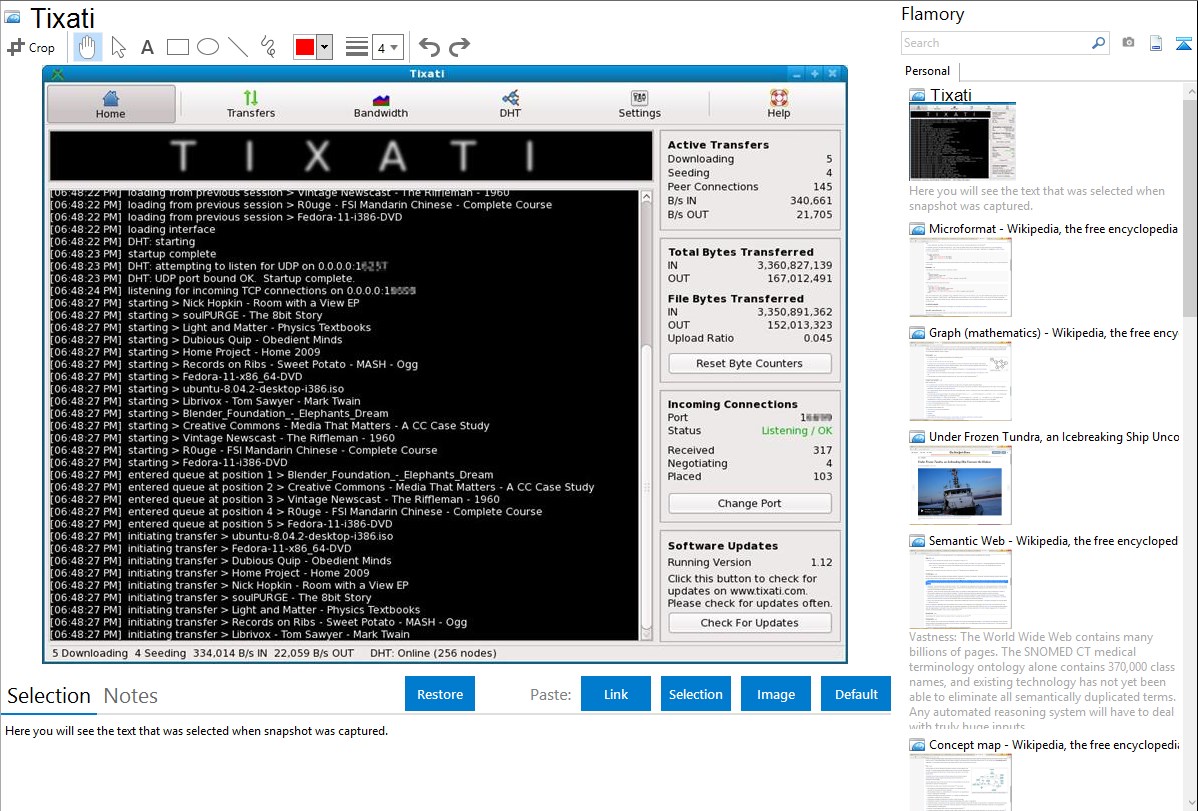Click the line thickness icon
This screenshot has width=1198, height=811.
tap(356, 47)
